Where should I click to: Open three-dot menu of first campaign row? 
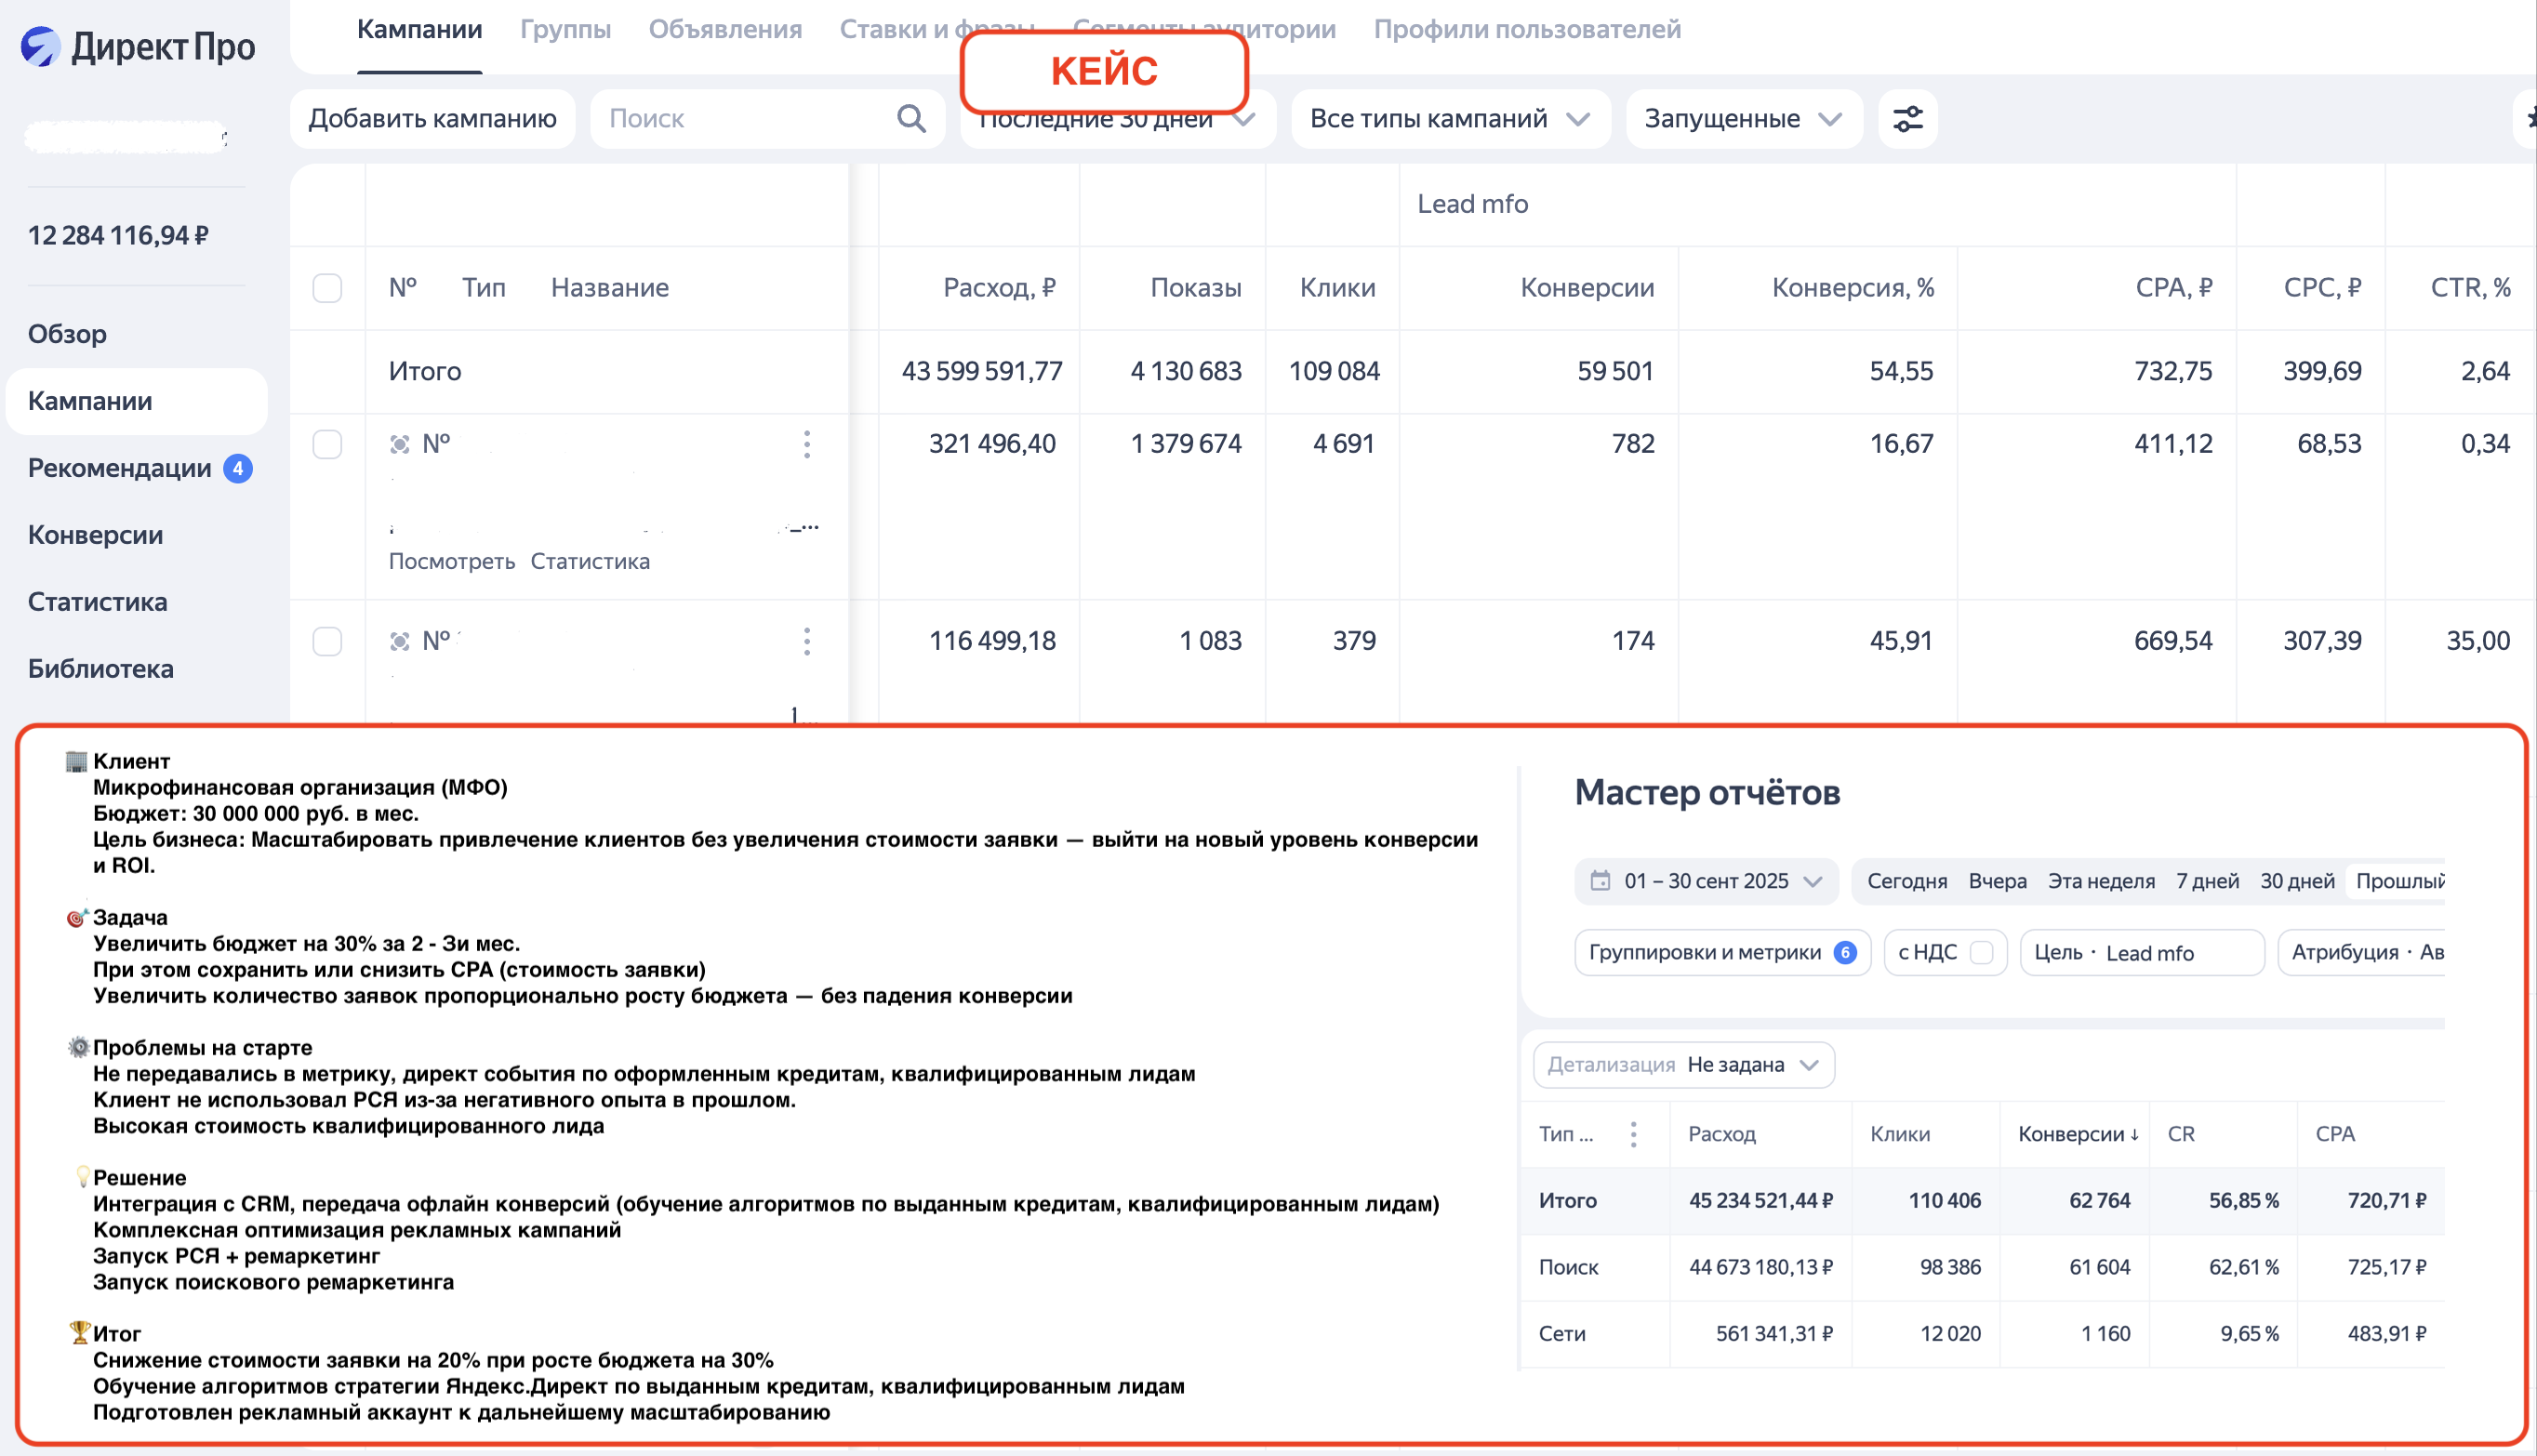[x=806, y=444]
